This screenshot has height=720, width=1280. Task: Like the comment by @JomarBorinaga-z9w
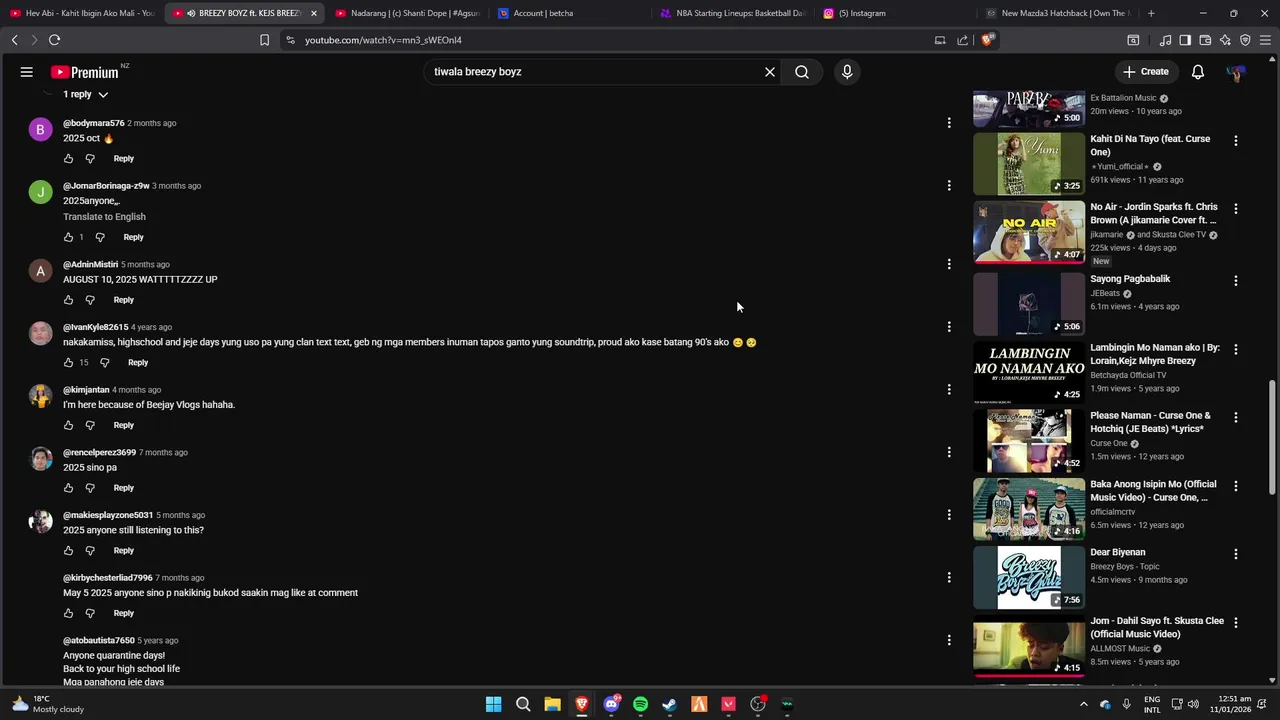point(68,237)
